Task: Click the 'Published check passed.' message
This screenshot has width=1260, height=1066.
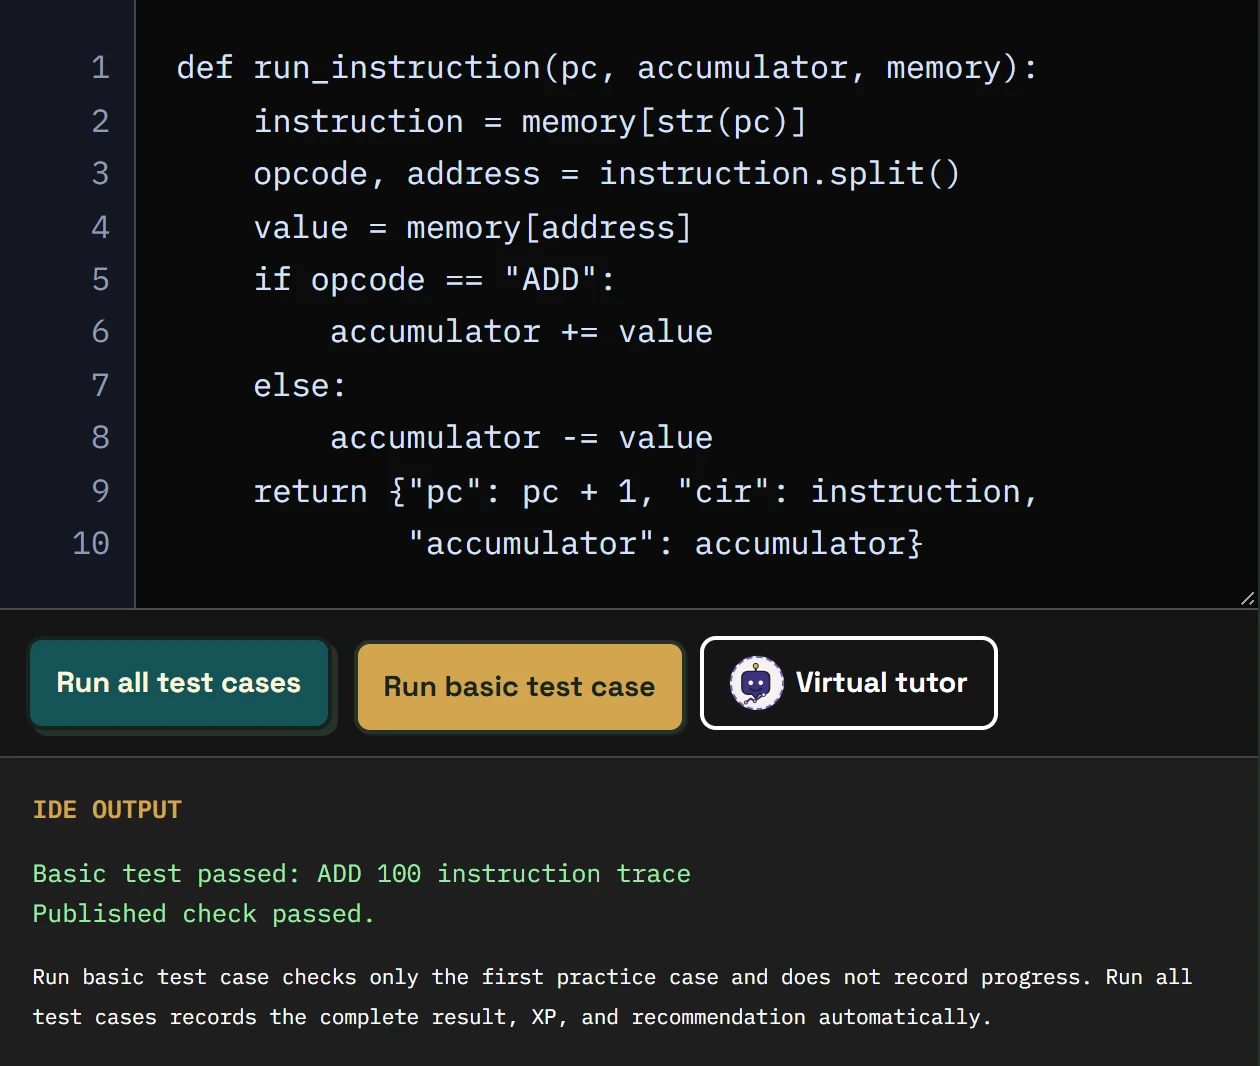Action: [x=203, y=914]
